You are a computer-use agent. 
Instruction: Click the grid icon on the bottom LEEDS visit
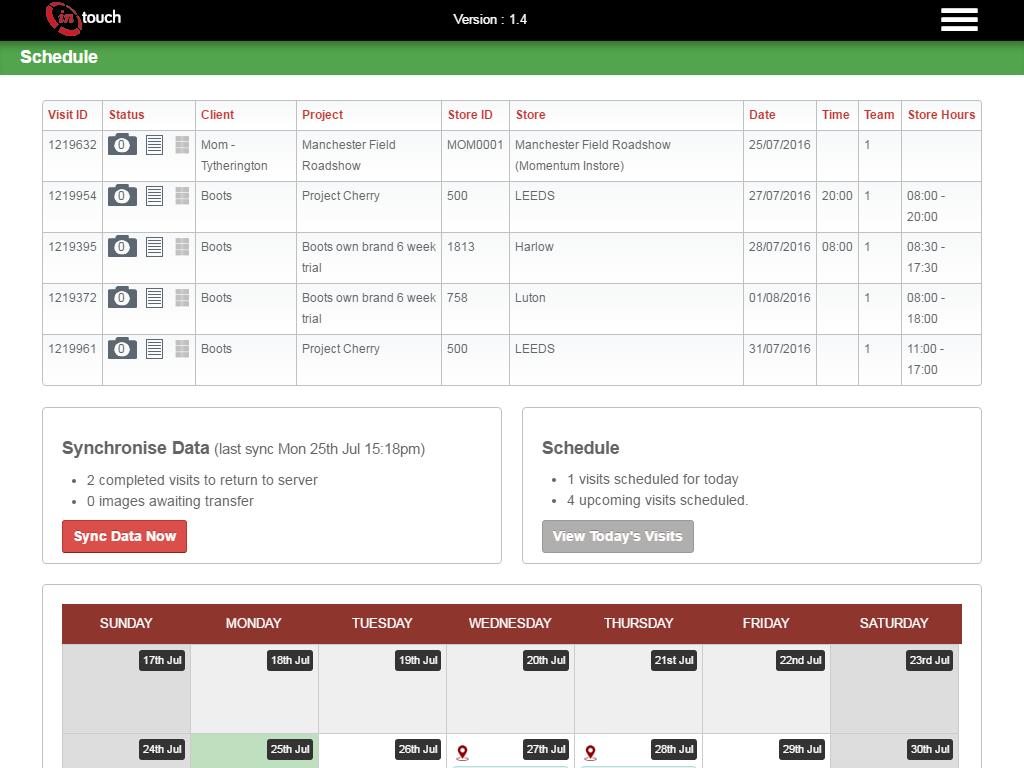tap(182, 349)
